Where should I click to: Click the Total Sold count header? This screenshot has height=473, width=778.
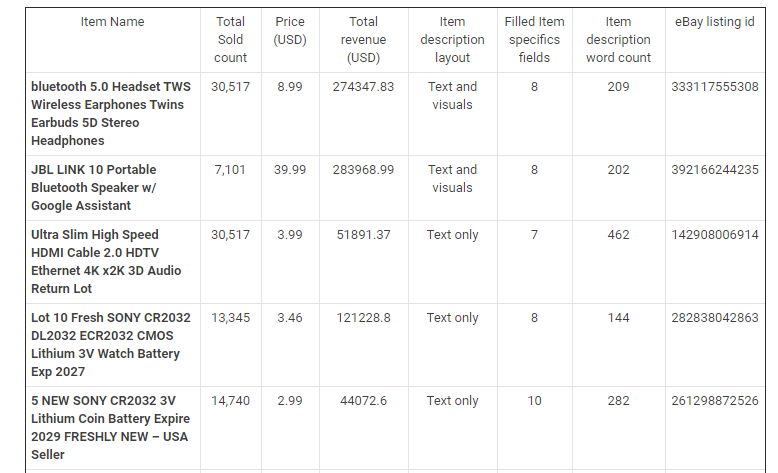(230, 40)
